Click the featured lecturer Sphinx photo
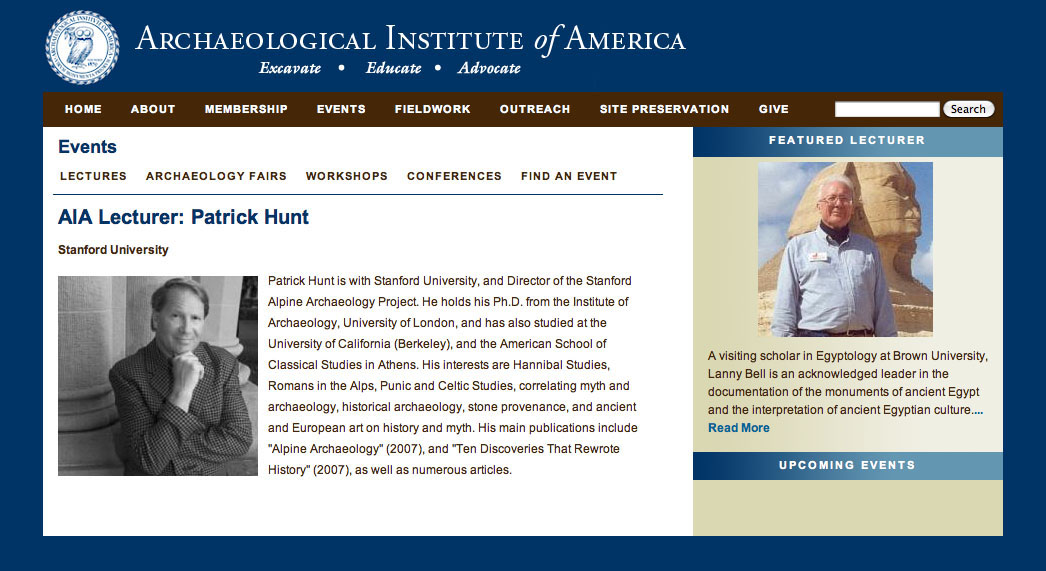Viewport: 1046px width, 571px height. pos(845,249)
